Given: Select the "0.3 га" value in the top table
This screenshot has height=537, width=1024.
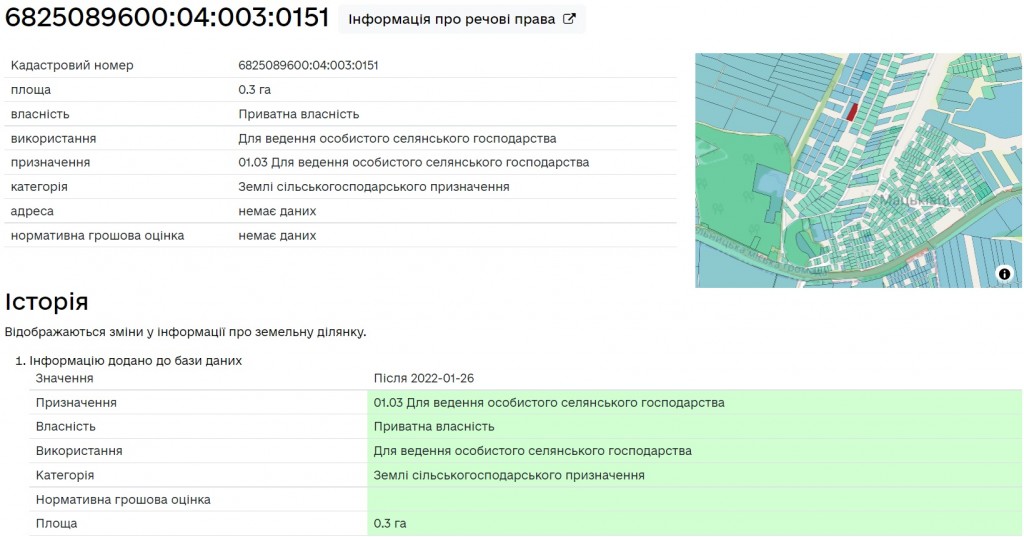Looking at the screenshot, I should click(x=254, y=90).
